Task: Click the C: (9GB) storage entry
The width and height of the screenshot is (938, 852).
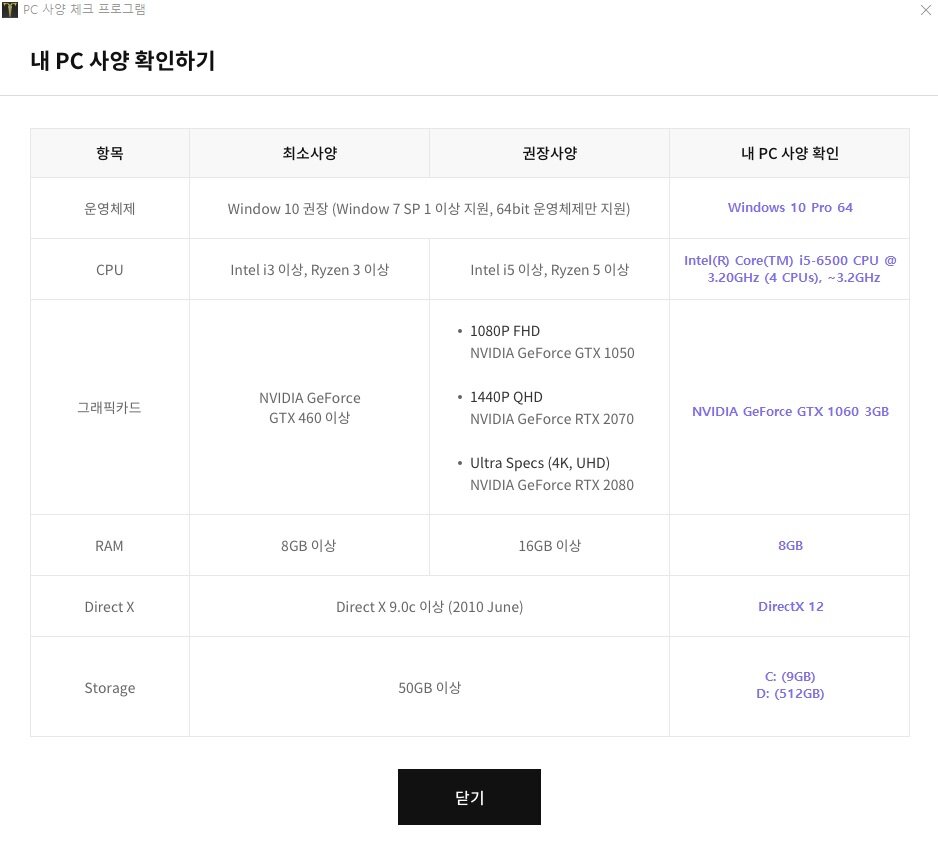Action: pyautogui.click(x=790, y=676)
